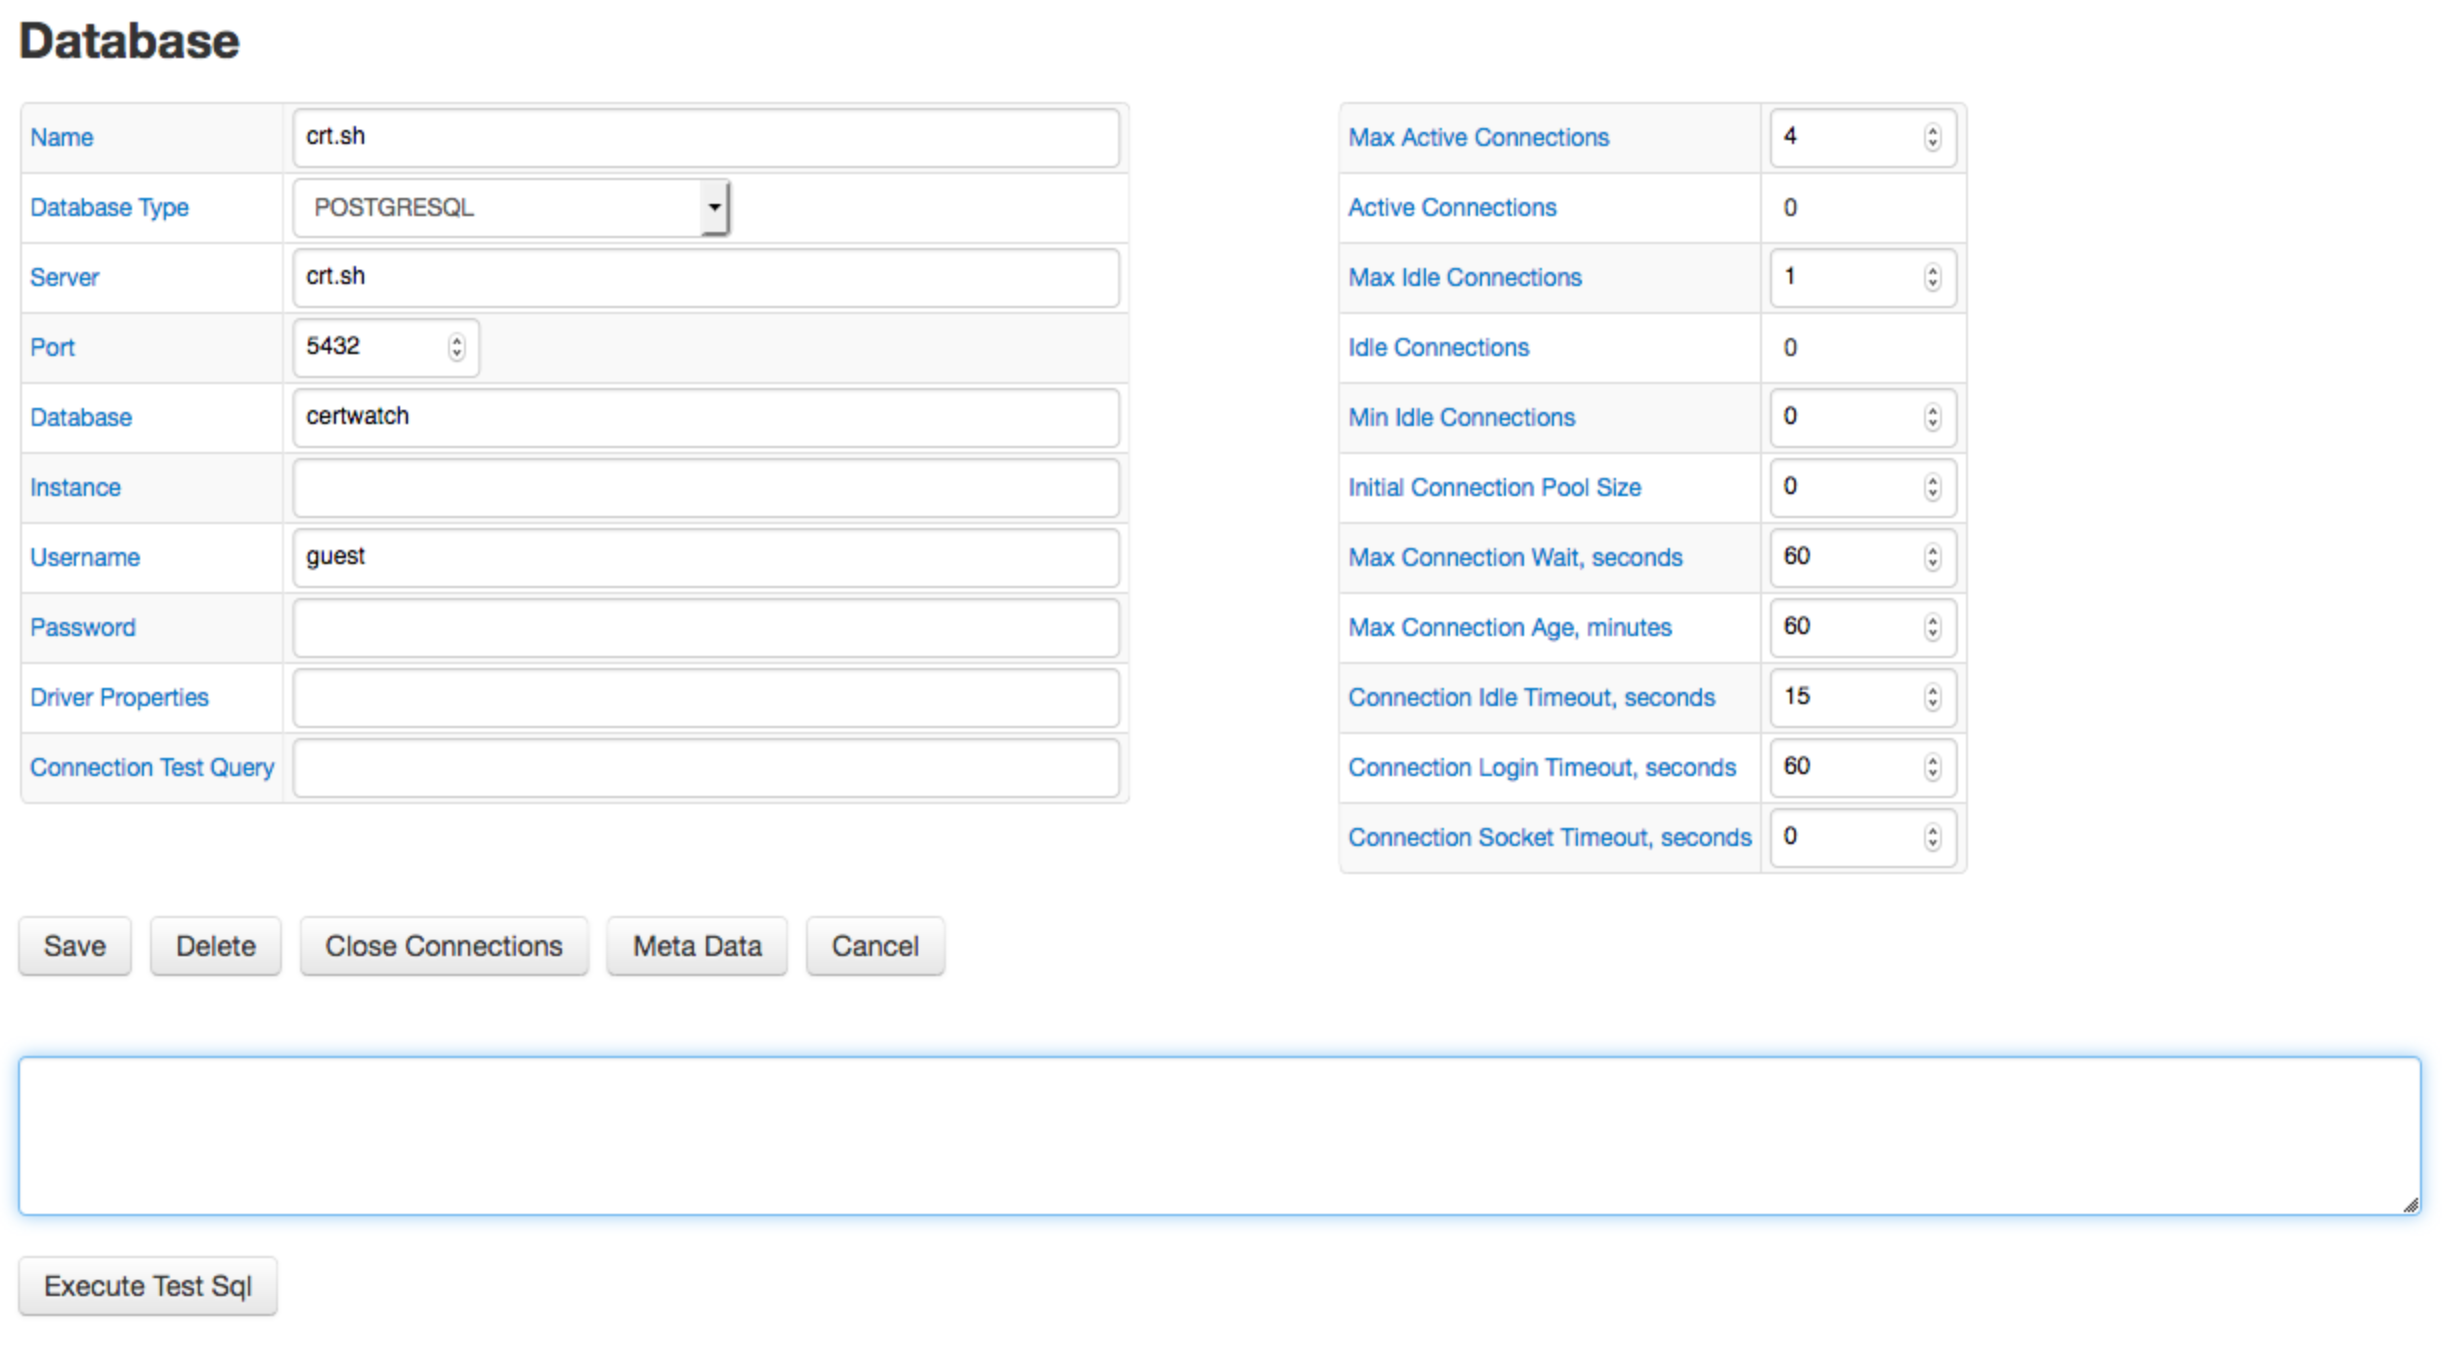Click the Database page heading

(x=129, y=42)
